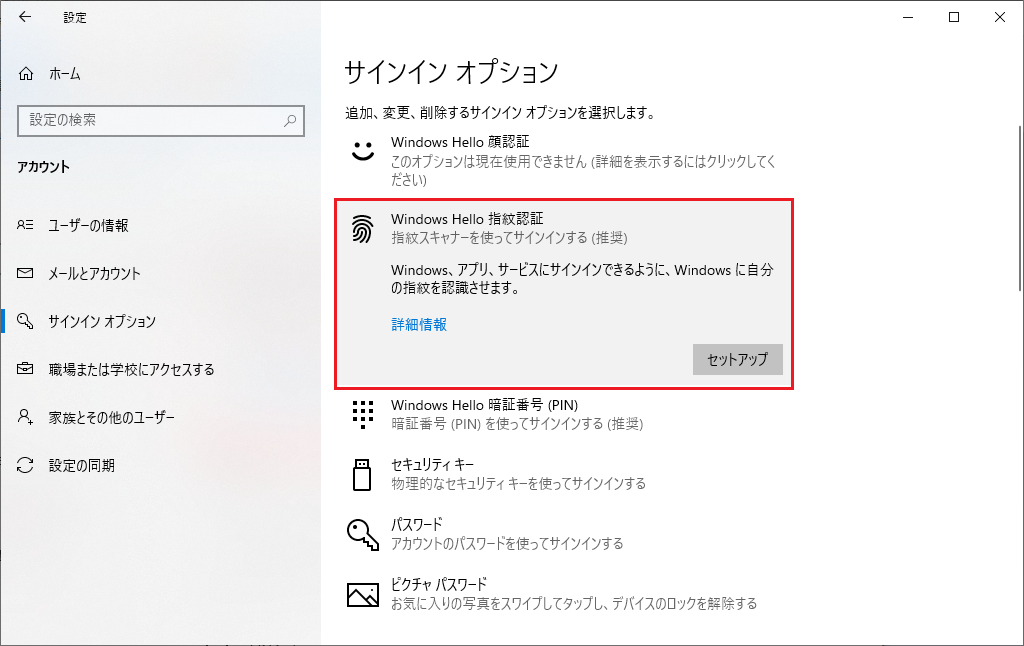Select サインイン オプション in sidebar
1024x646 pixels.
coord(102,322)
